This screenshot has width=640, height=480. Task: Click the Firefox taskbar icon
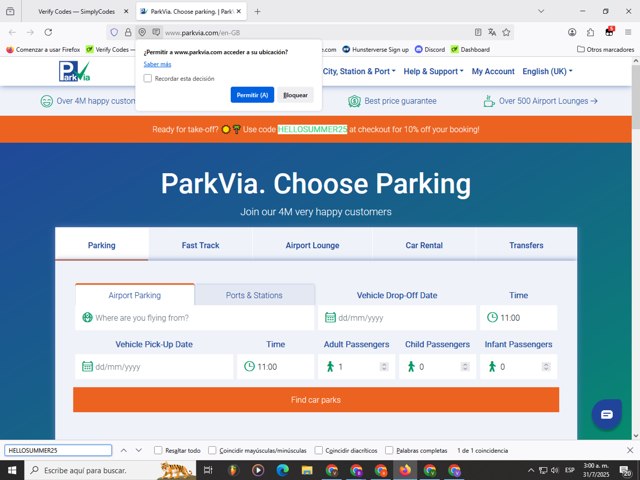coord(405,470)
